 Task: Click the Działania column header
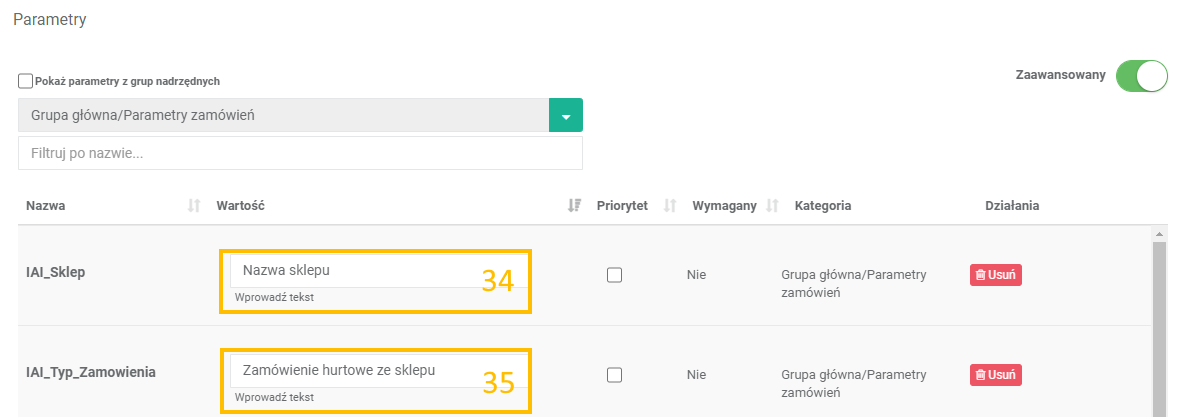[1012, 206]
